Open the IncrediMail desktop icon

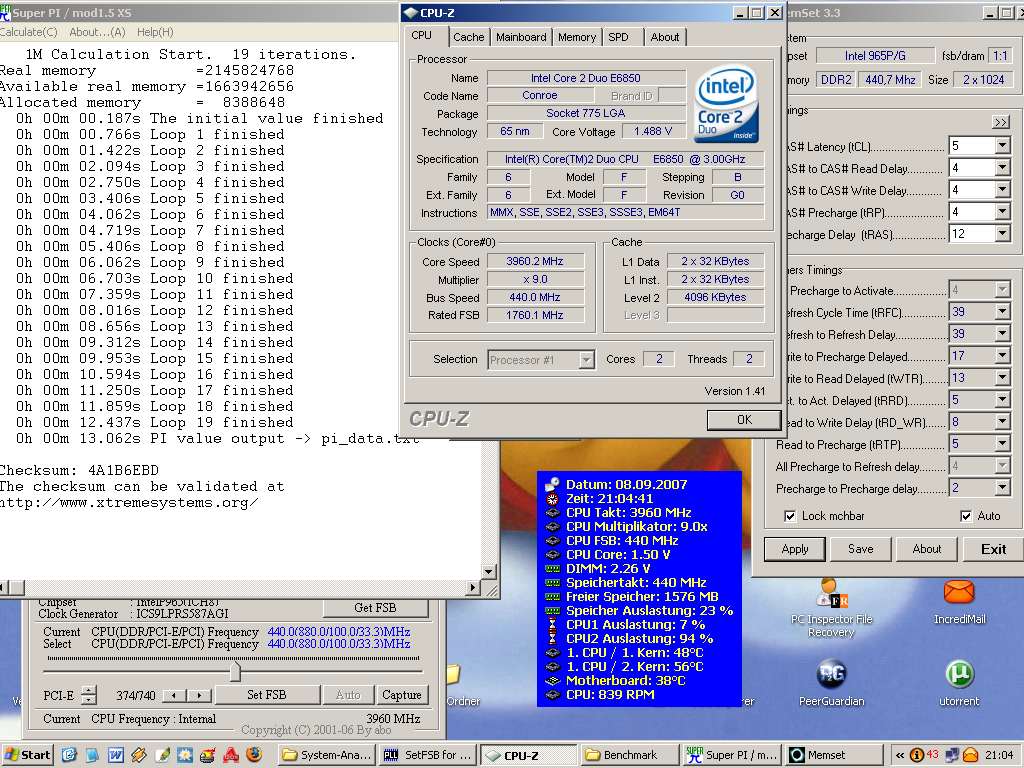tap(959, 601)
